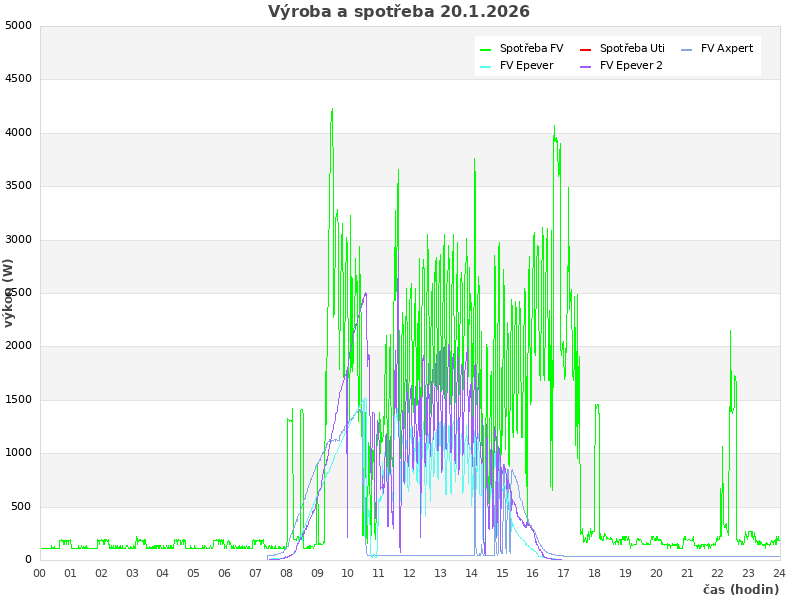The height and width of the screenshot is (600, 800).
Task: Click the 24 hour tick on the time axis
Action: [780, 573]
